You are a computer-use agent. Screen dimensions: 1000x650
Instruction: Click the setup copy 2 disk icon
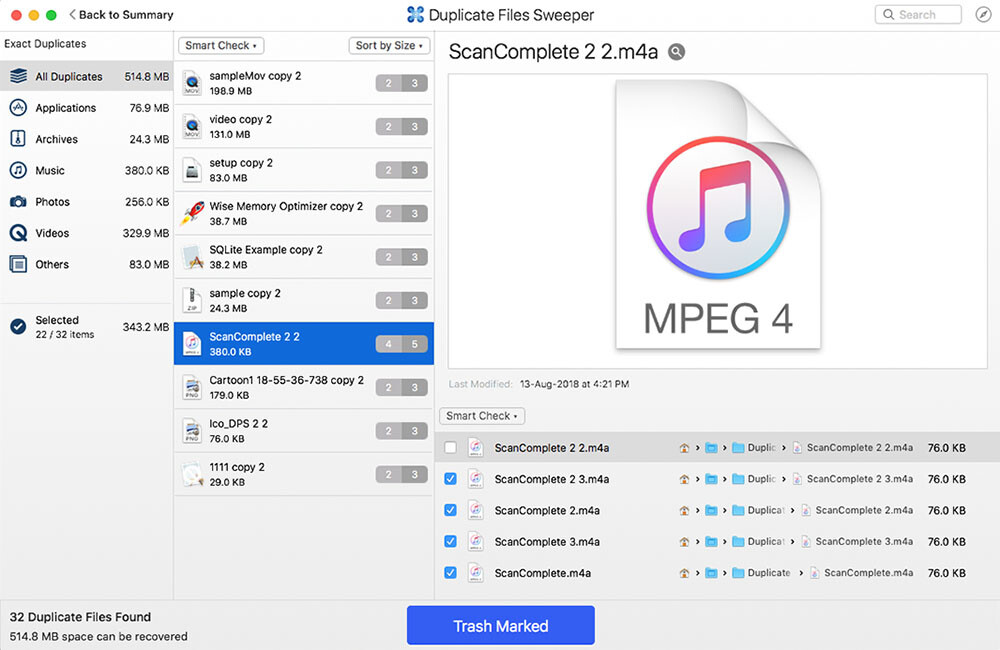point(192,170)
